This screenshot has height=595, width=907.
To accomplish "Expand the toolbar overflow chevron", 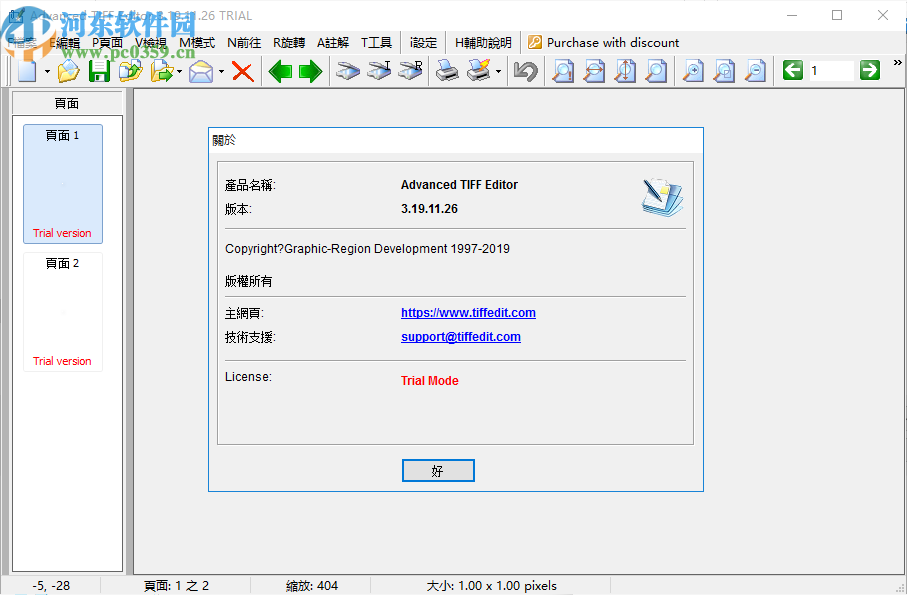I will tap(897, 62).
